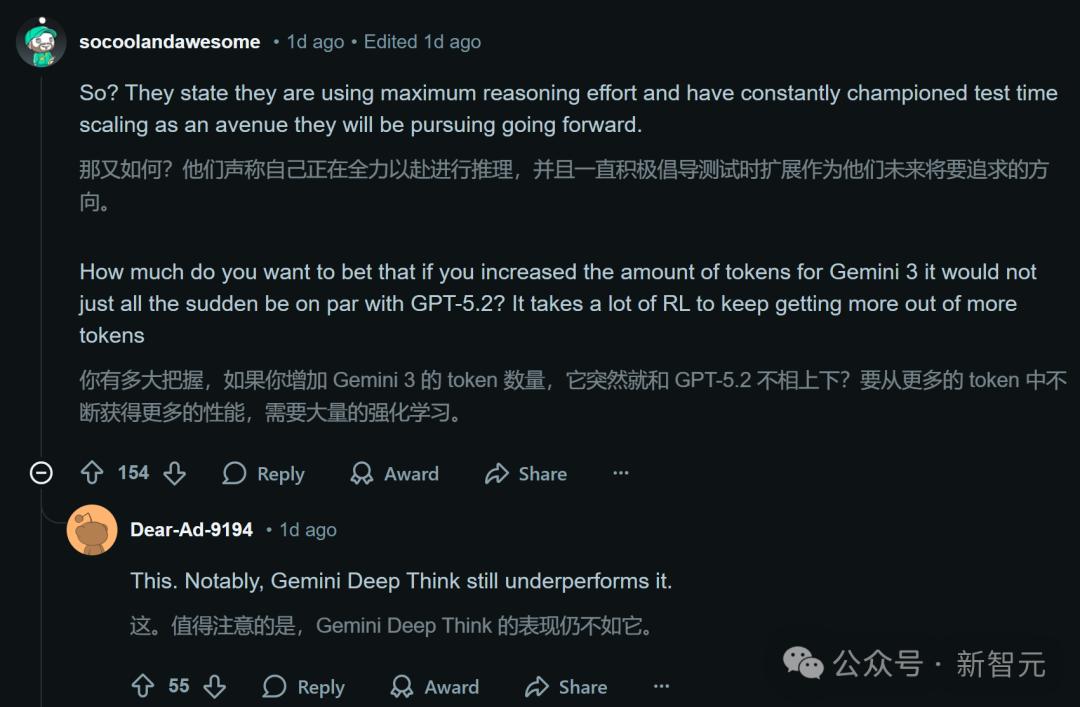
Task: Click socoolandawesome's avatar picture
Action: point(40,40)
